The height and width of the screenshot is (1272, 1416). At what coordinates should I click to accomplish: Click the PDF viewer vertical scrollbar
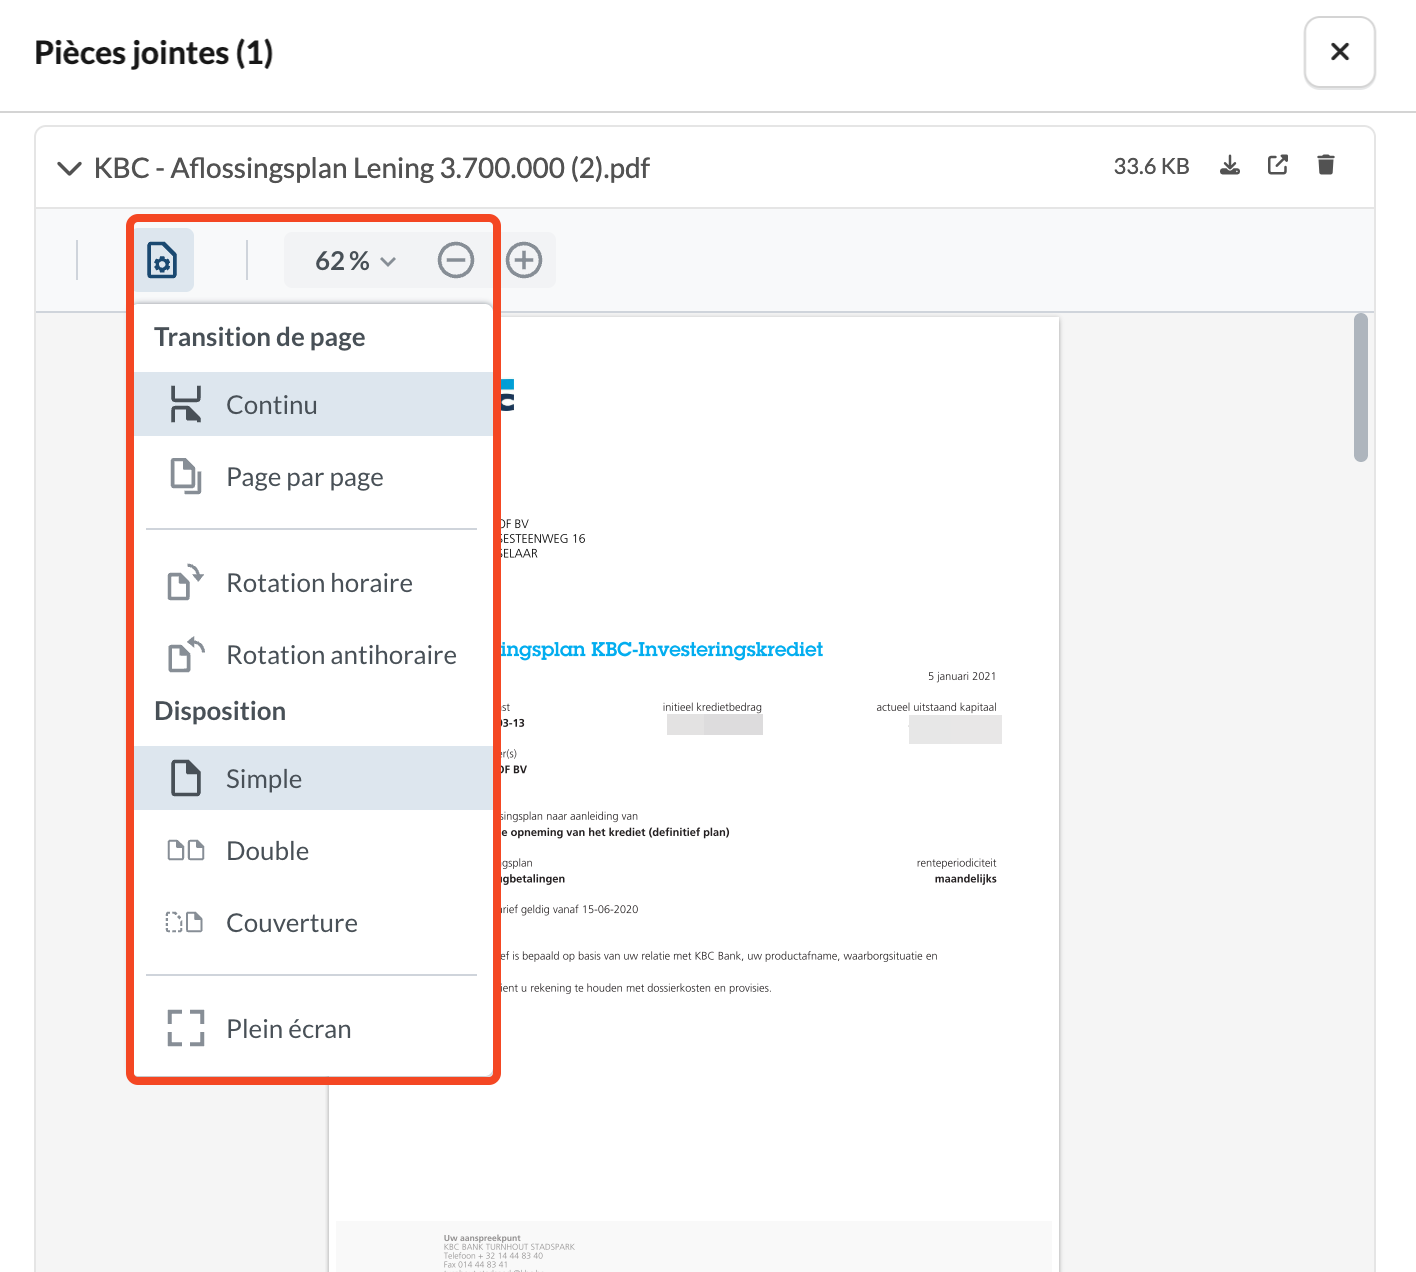1360,388
